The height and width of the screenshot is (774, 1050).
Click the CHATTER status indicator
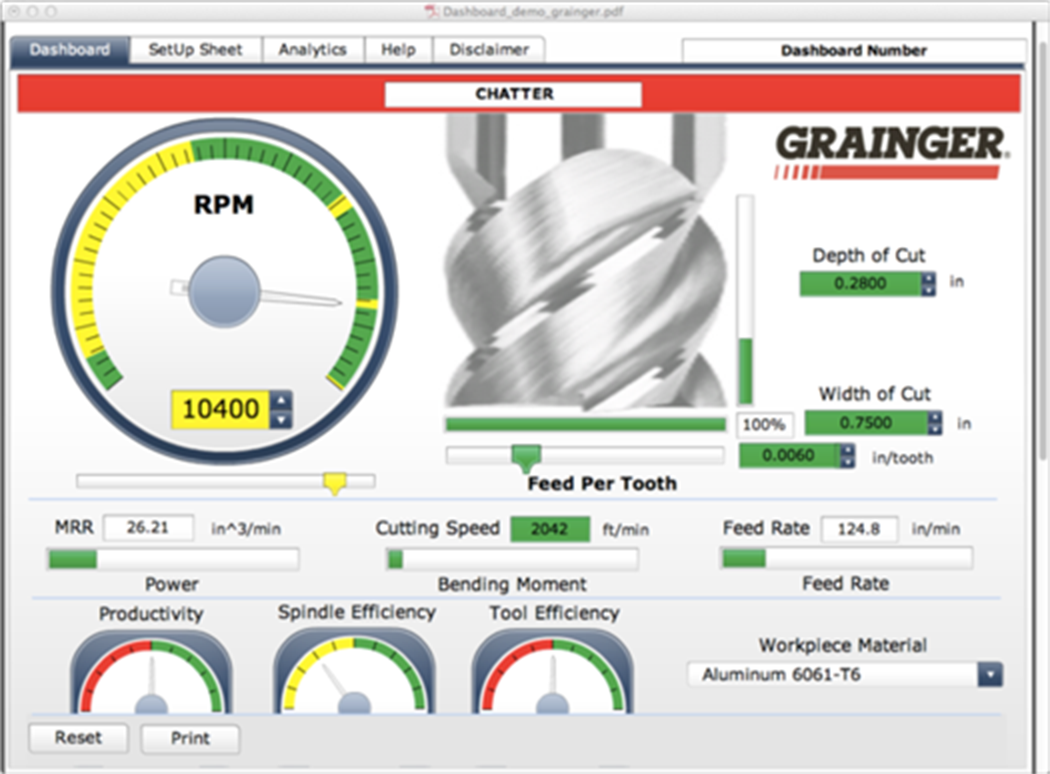[514, 94]
